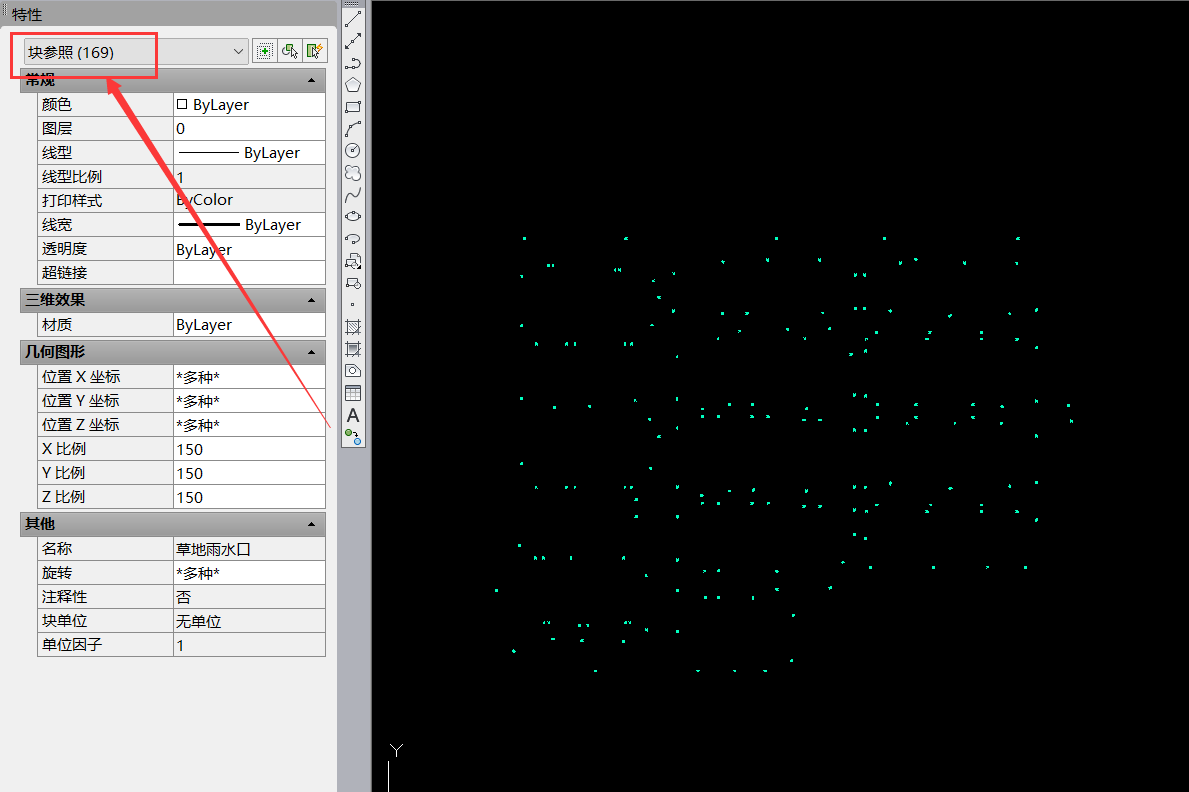This screenshot has height=792, width=1189.
Task: Open the 块参照 (169) object type dropdown
Action: coord(238,51)
